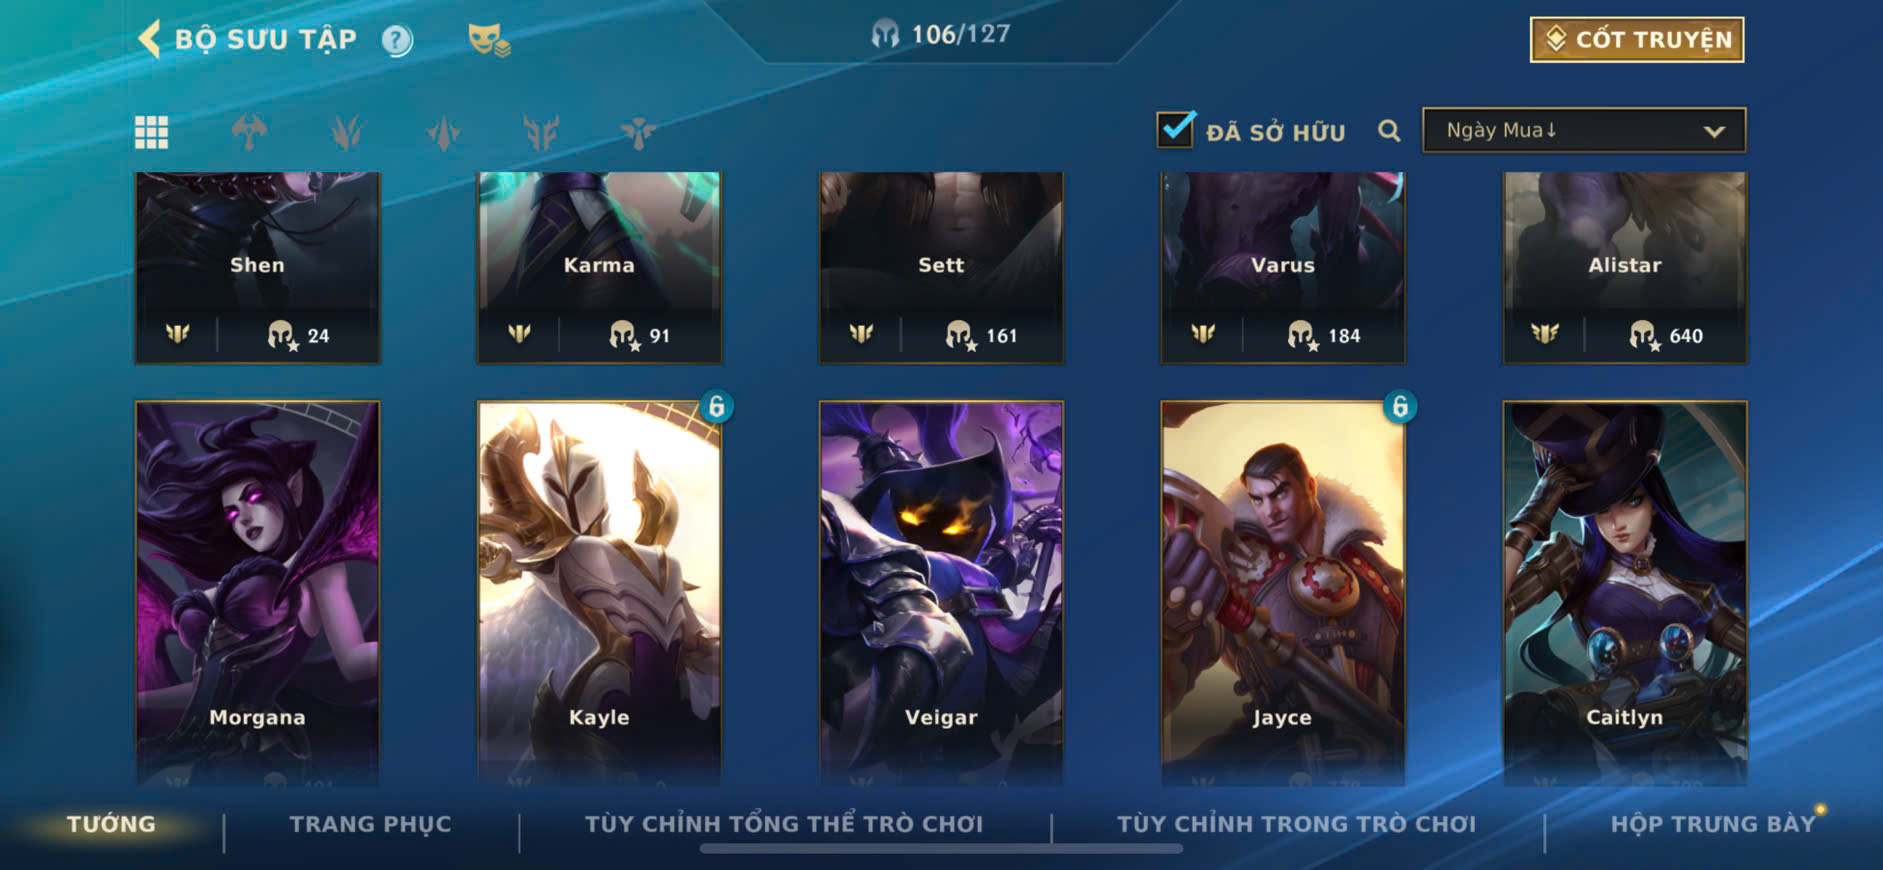Screen dimensions: 1883x870
Task: Go back using the Bộ Sưu Tập arrow
Action: pyautogui.click(x=149, y=39)
